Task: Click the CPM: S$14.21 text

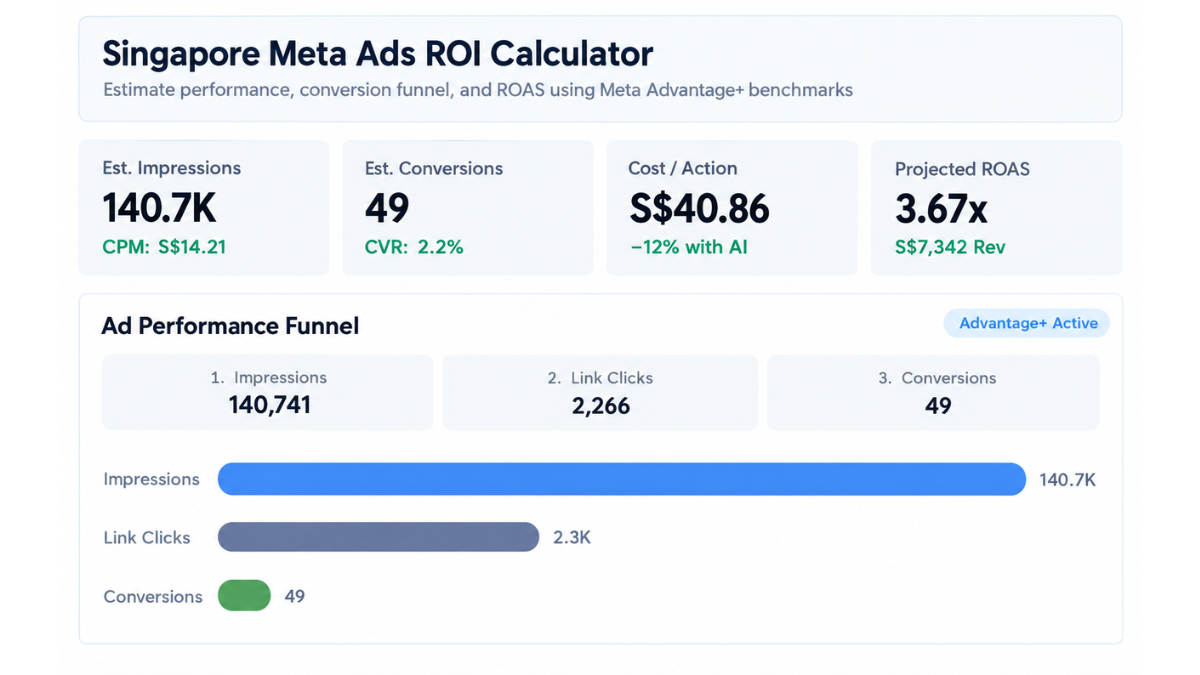Action: 164,246
